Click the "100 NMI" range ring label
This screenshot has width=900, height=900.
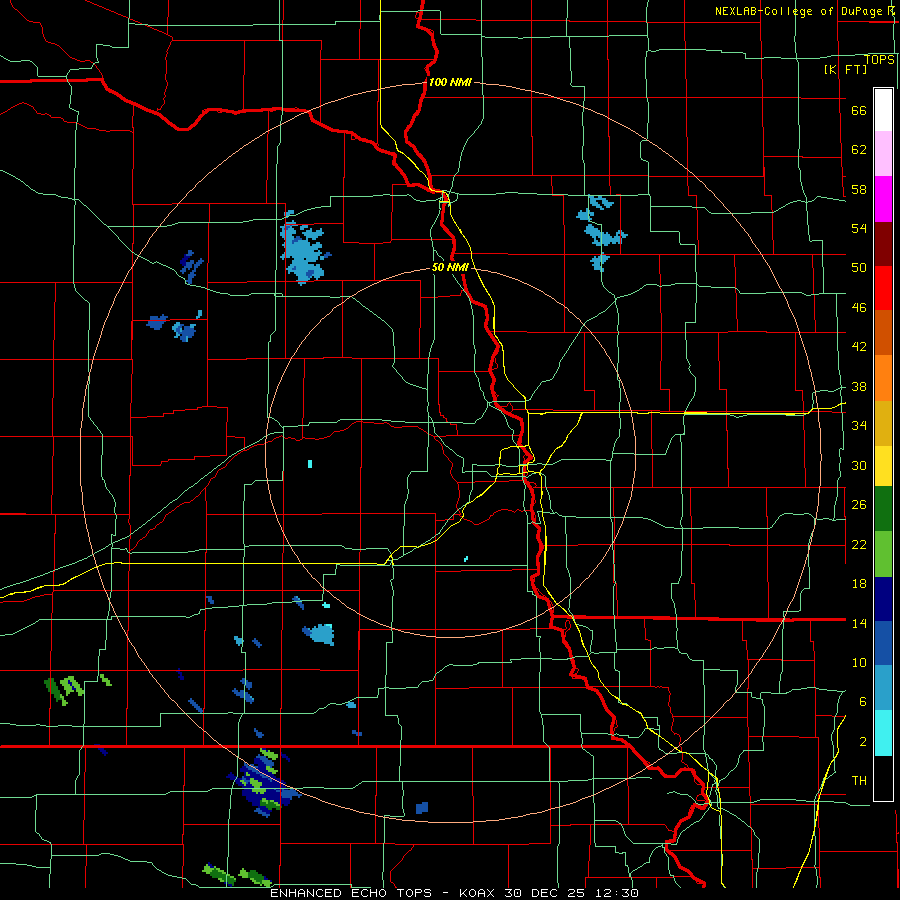pos(450,83)
